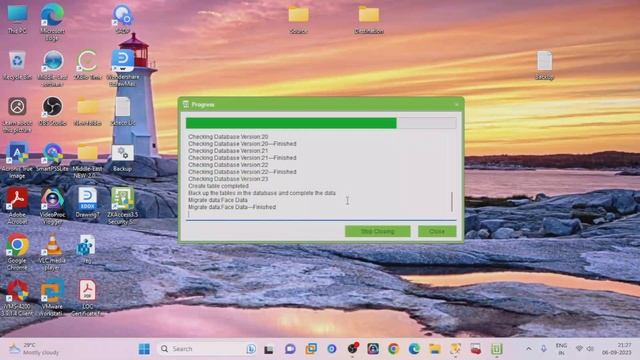Select Microsoft Edge desktop shortcut

[x=52, y=22]
